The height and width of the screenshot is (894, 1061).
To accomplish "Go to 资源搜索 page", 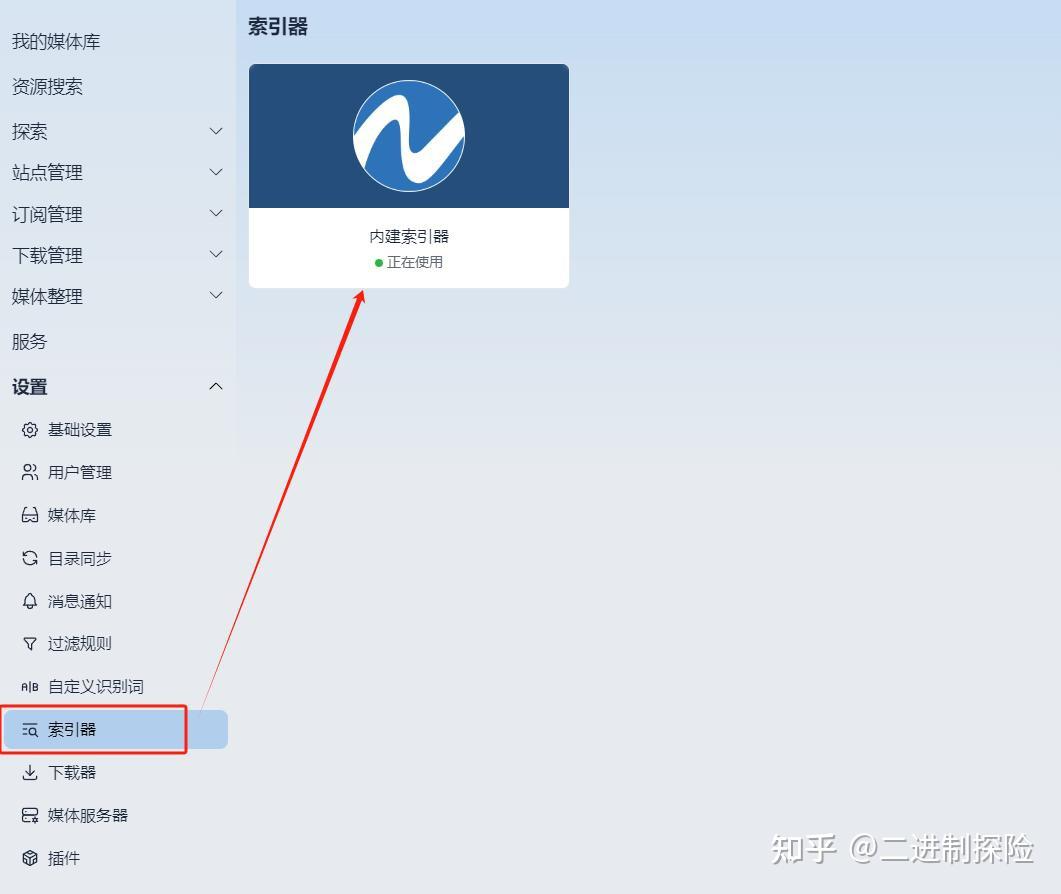I will coord(47,87).
